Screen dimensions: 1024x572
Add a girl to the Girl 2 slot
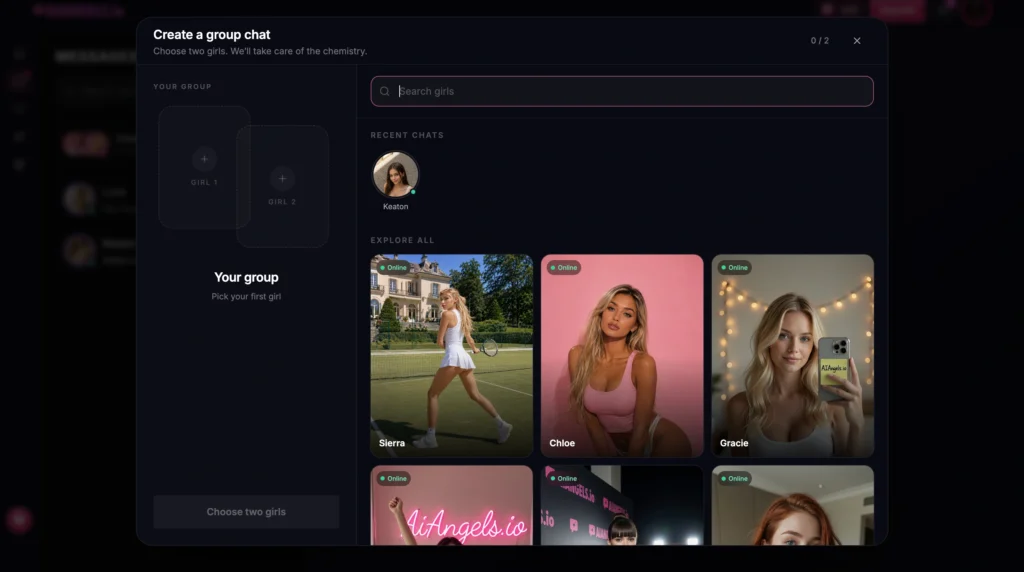(x=283, y=186)
